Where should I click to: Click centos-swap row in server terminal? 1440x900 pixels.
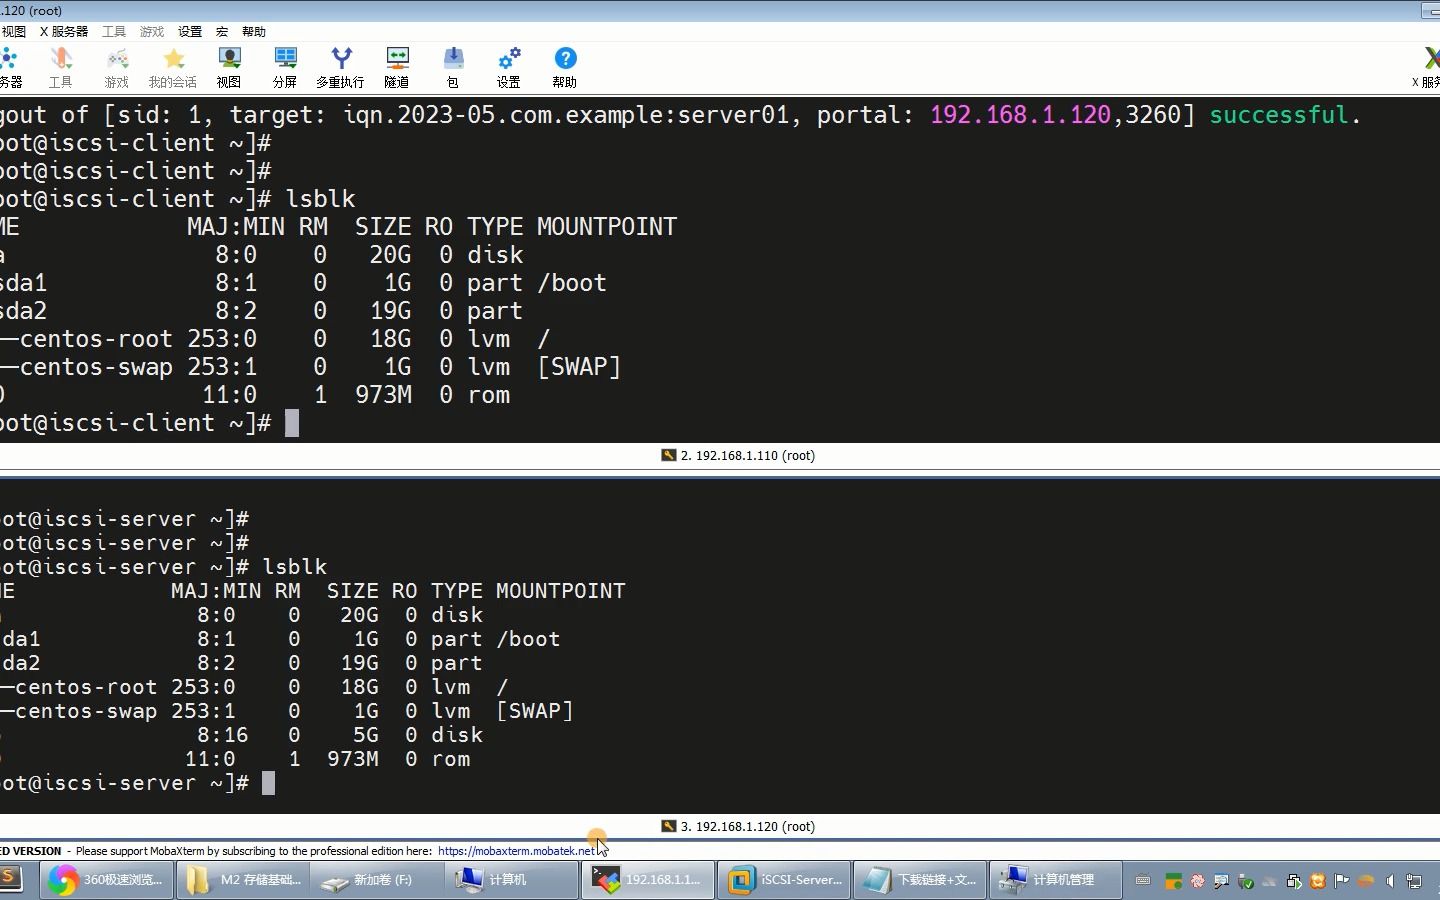(287, 711)
